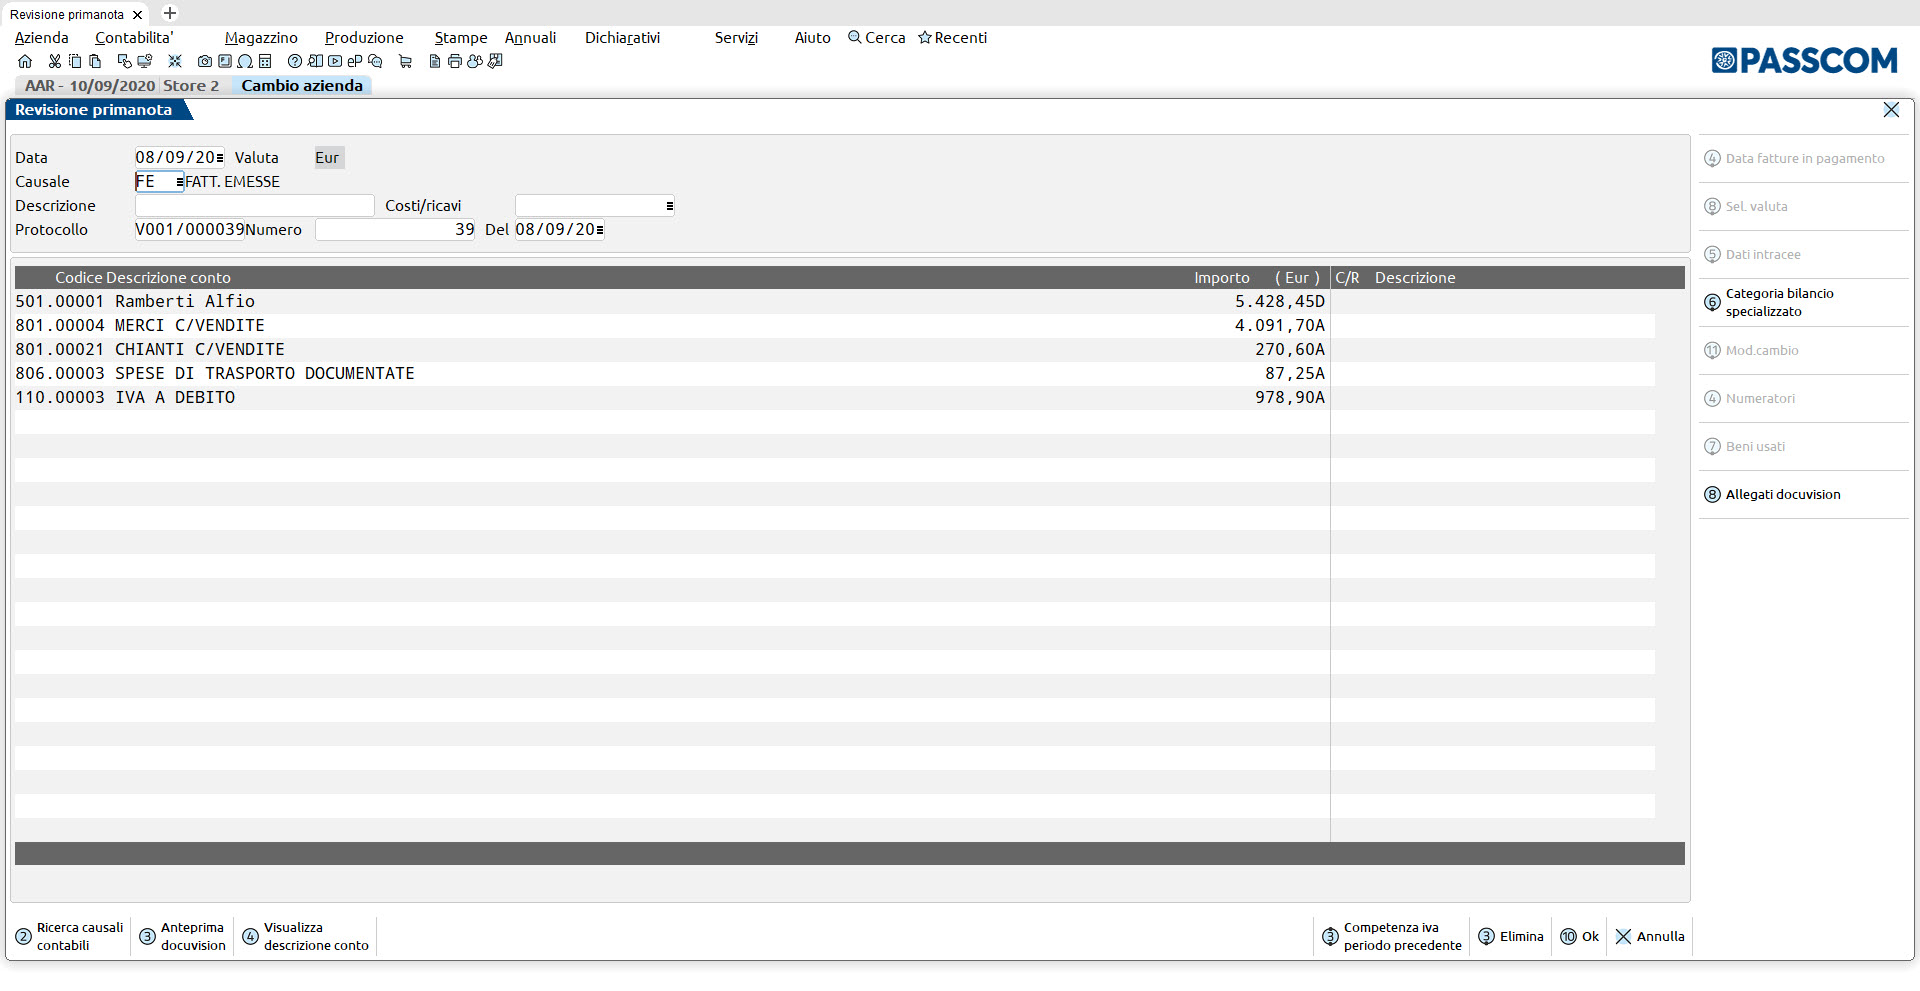
Task: Click Competenza iva periodo precedente button
Action: [1392, 937]
